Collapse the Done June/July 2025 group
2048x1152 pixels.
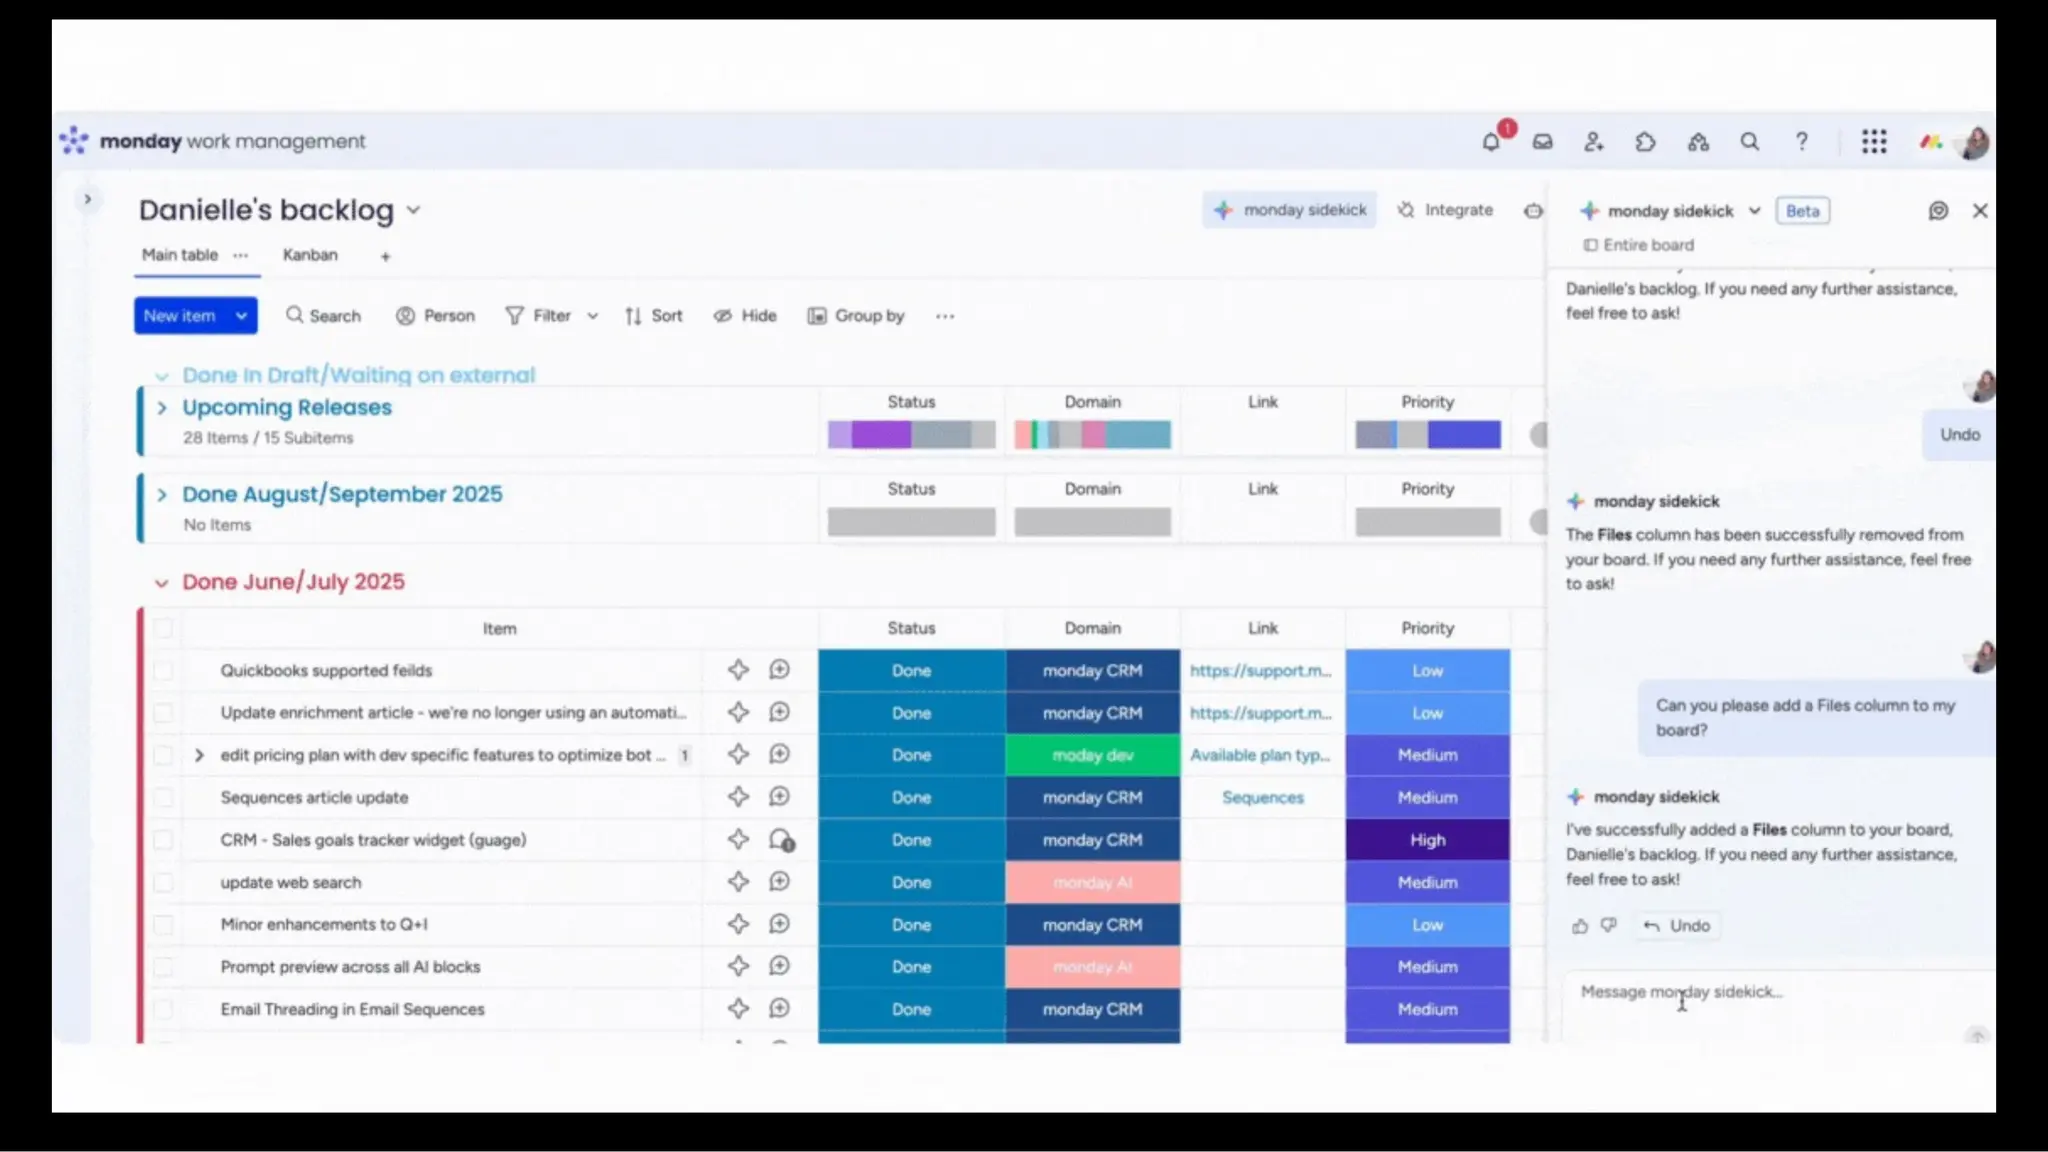point(161,582)
